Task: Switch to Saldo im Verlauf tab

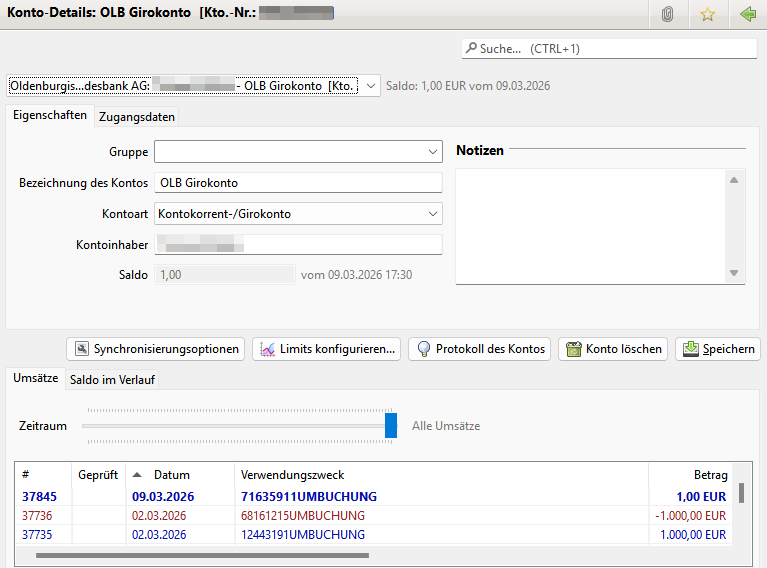Action: (x=113, y=380)
